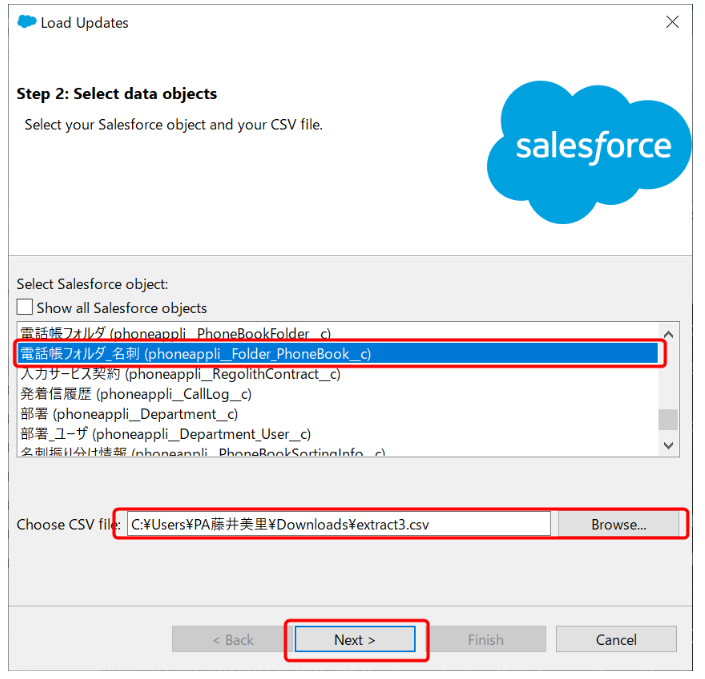The image size is (705, 679).
Task: Select 入力サービス契約 (phoneappli__RegolithContract__c) object
Action: tap(338, 374)
